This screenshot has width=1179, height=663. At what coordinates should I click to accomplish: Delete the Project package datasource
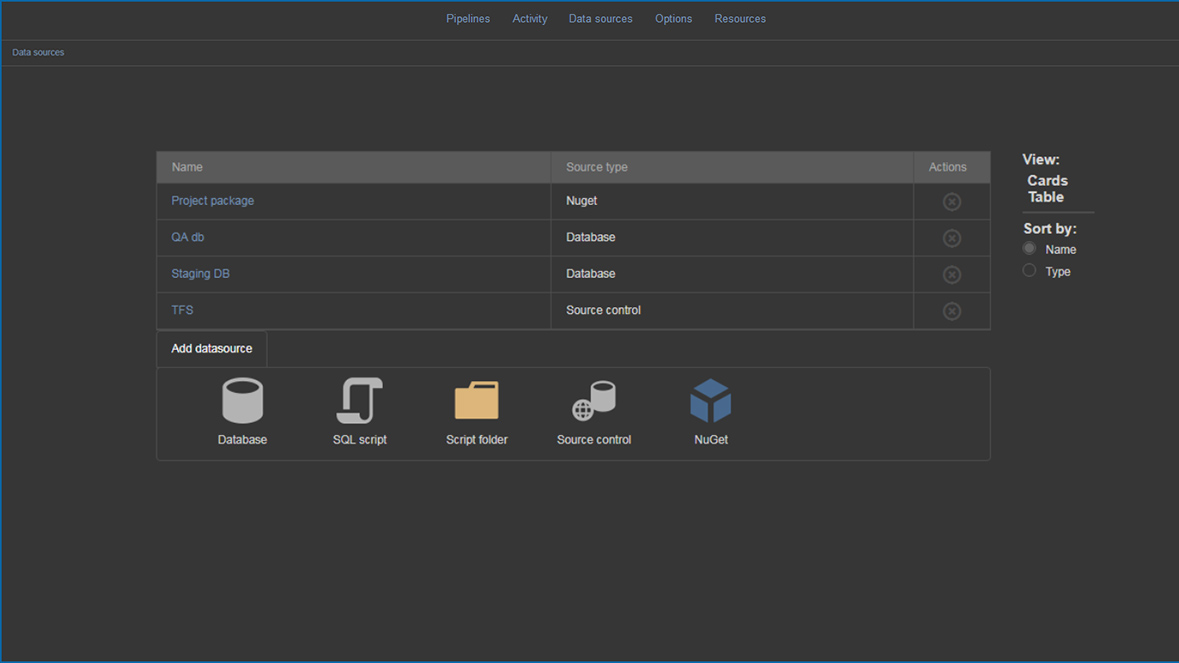point(951,201)
